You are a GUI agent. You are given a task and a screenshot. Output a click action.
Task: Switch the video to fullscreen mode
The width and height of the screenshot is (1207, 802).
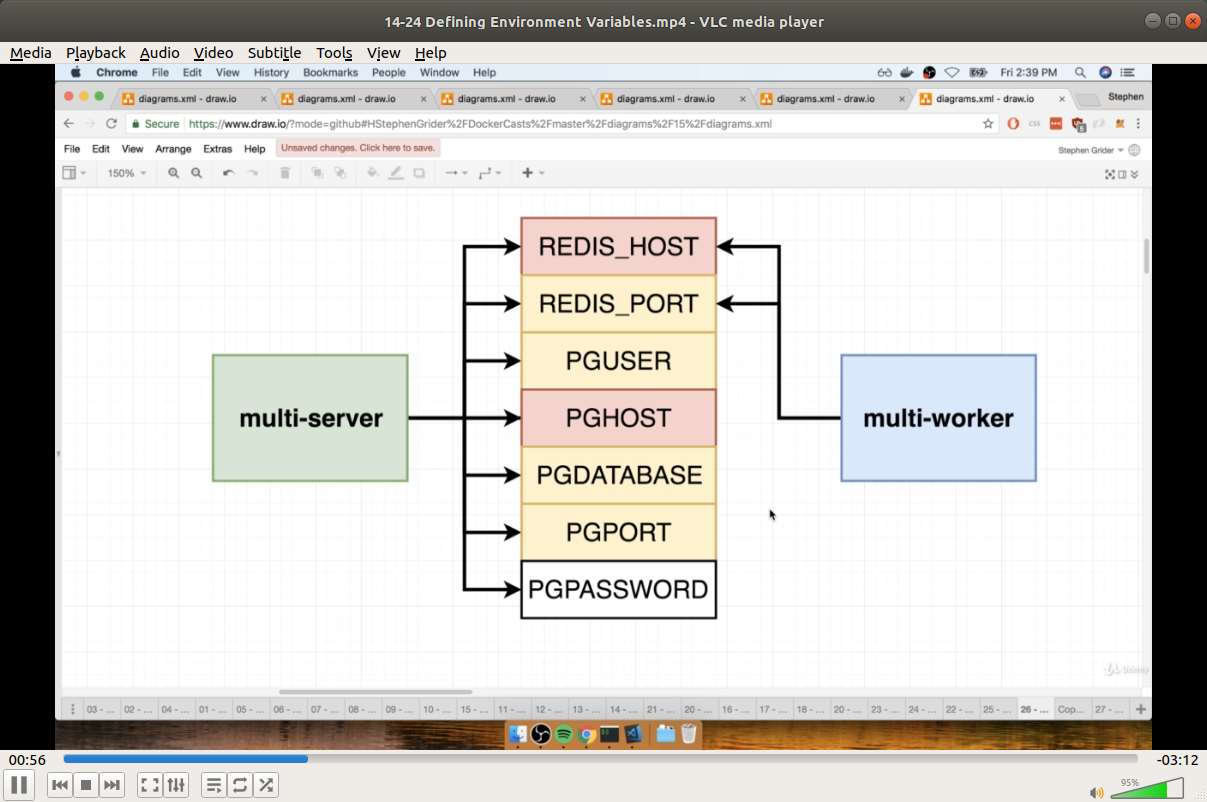[x=150, y=785]
